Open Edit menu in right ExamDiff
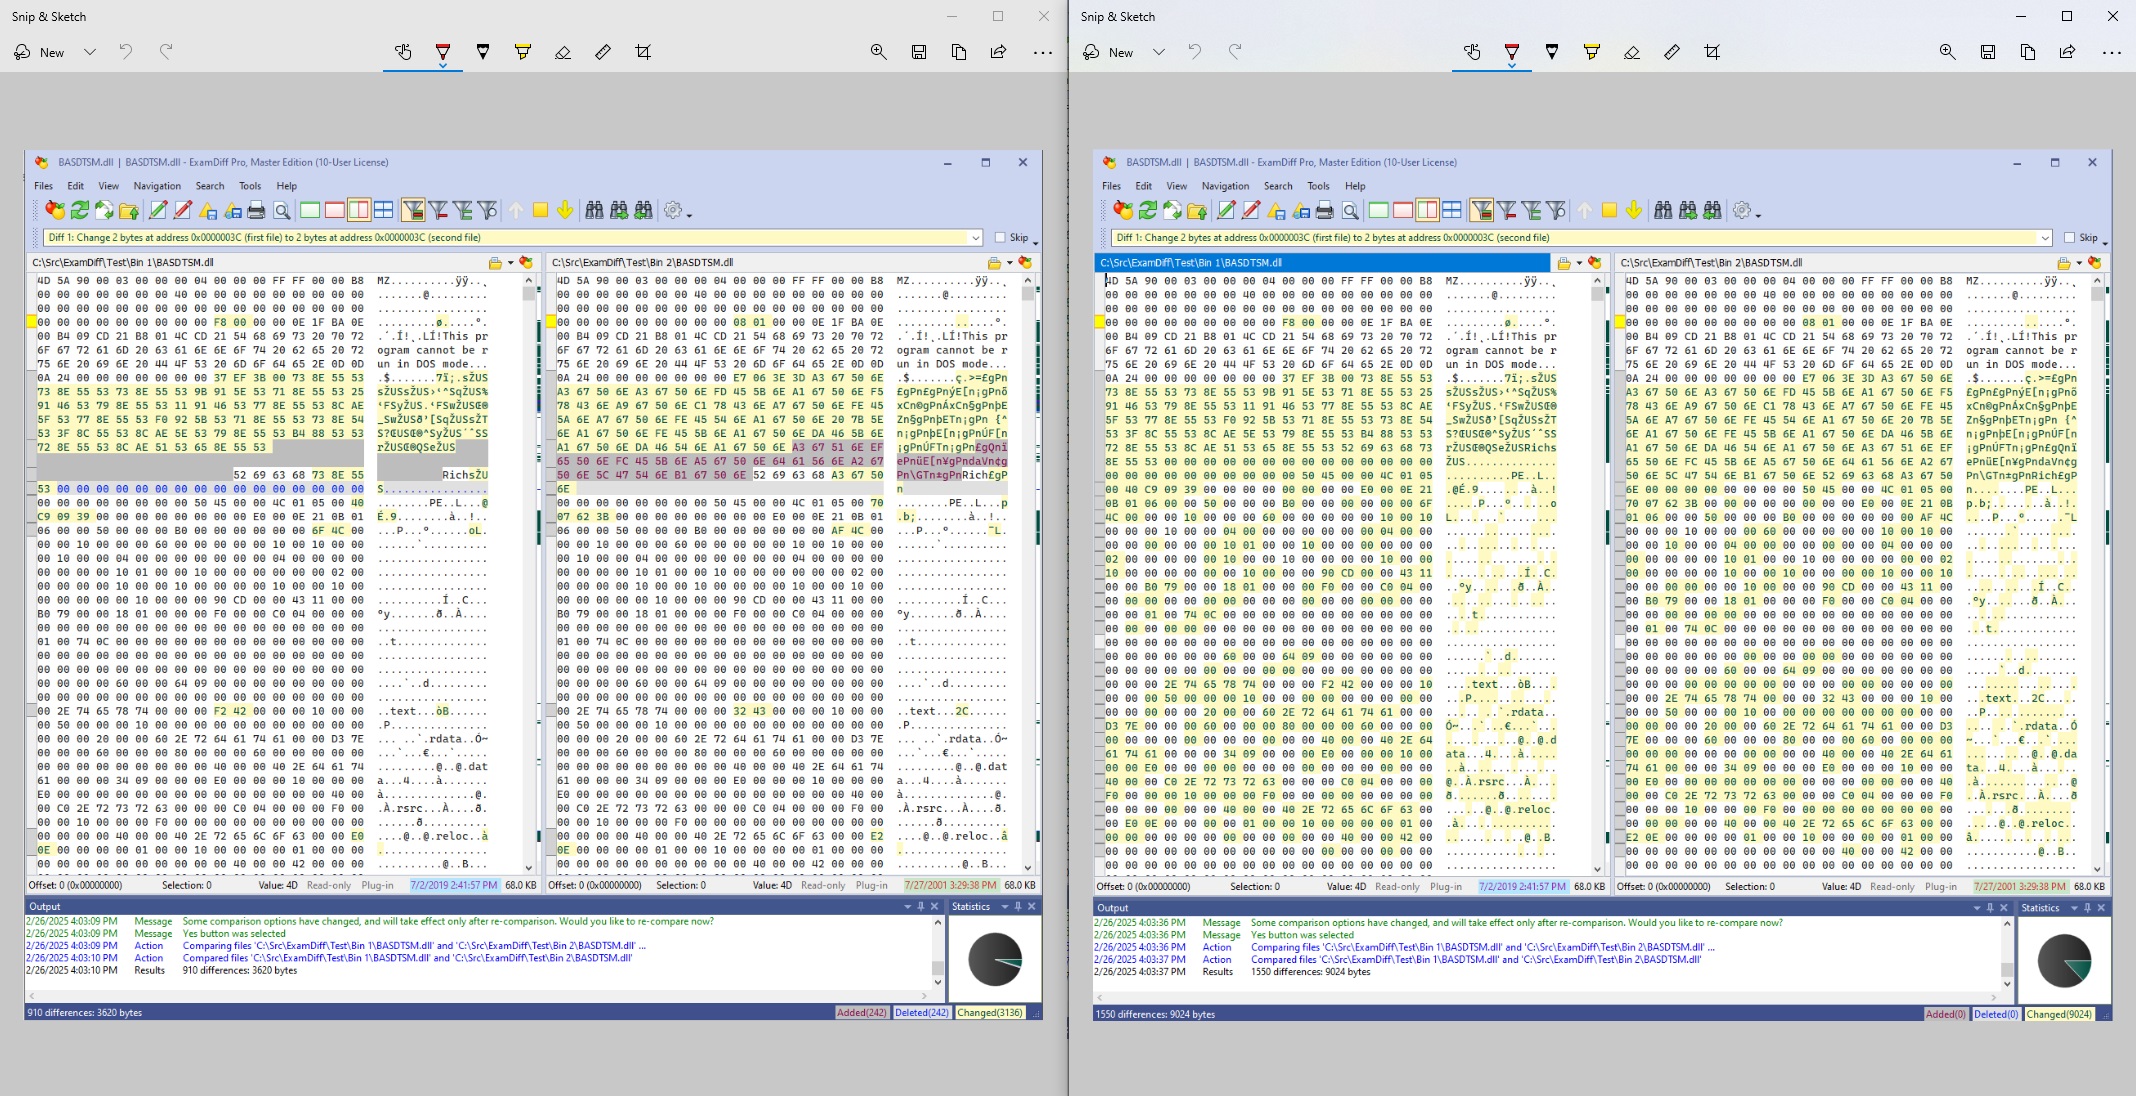The height and width of the screenshot is (1096, 2136). coord(1144,186)
